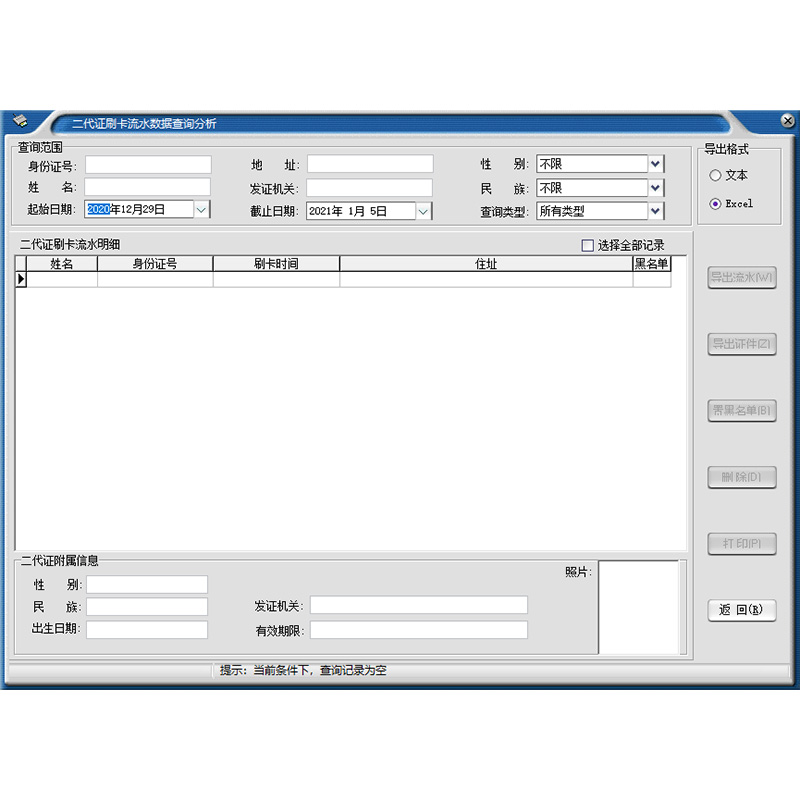Open the 性别 dropdown list
Image resolution: width=800 pixels, height=800 pixels.
[x=656, y=164]
